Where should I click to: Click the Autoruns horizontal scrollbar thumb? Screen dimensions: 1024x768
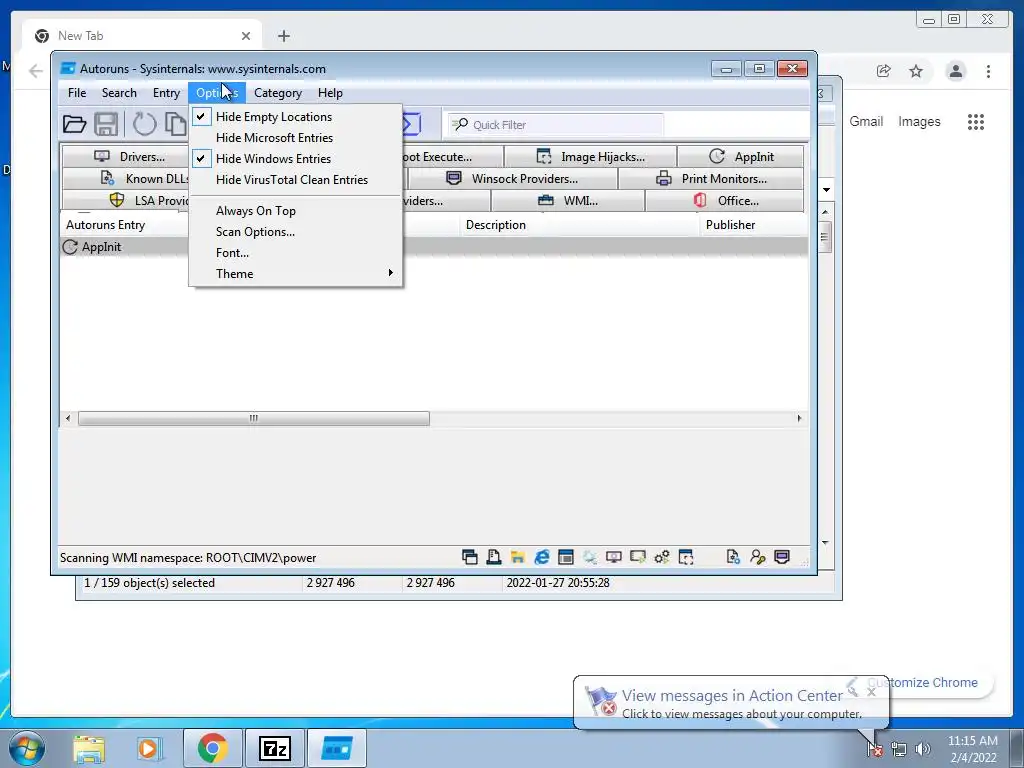(x=253, y=418)
